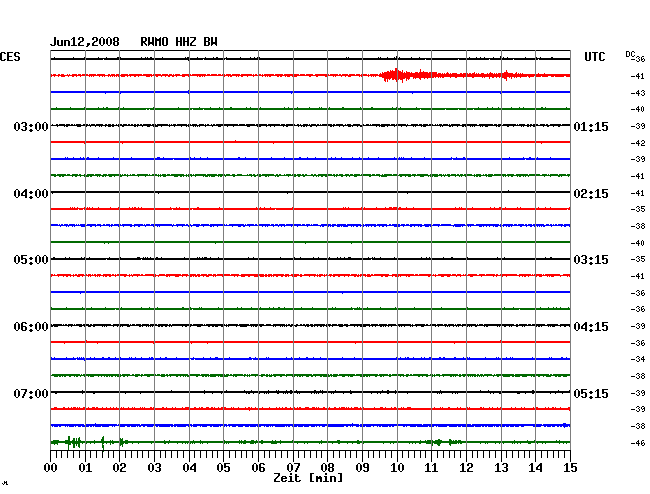This screenshot has width=650, height=494.
Task: Click x-axis minute tick label "06"
Action: coord(258,467)
